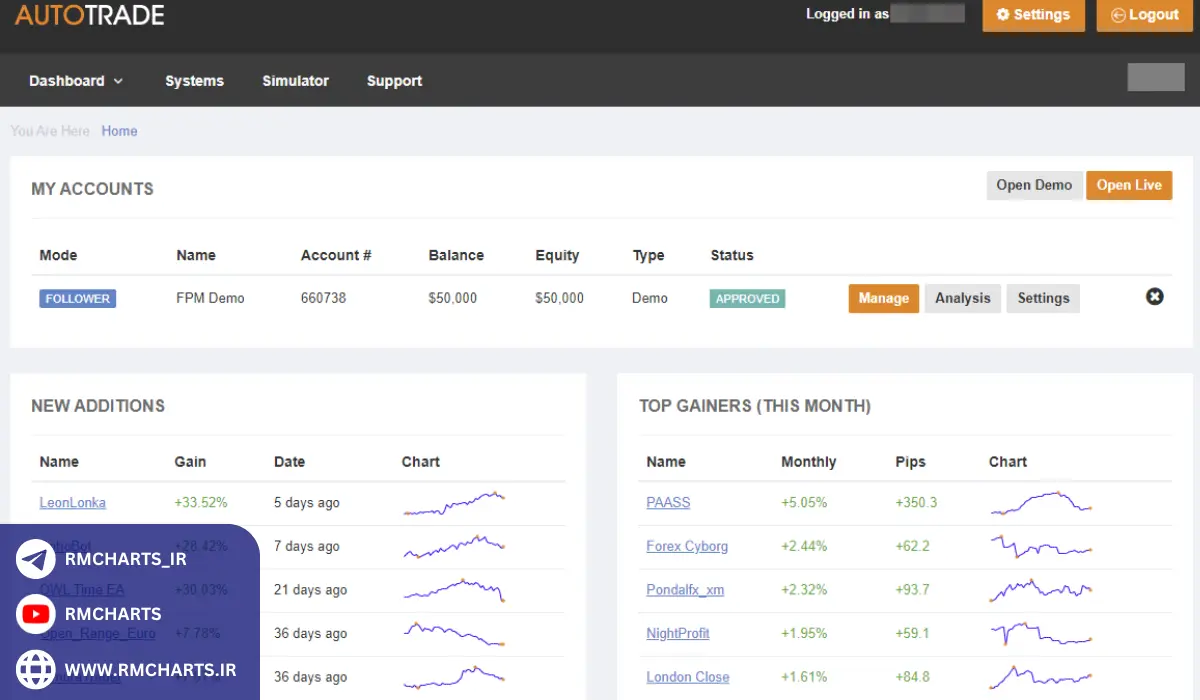Open Settings with the gear icon
The width and height of the screenshot is (1200, 700).
click(1033, 15)
